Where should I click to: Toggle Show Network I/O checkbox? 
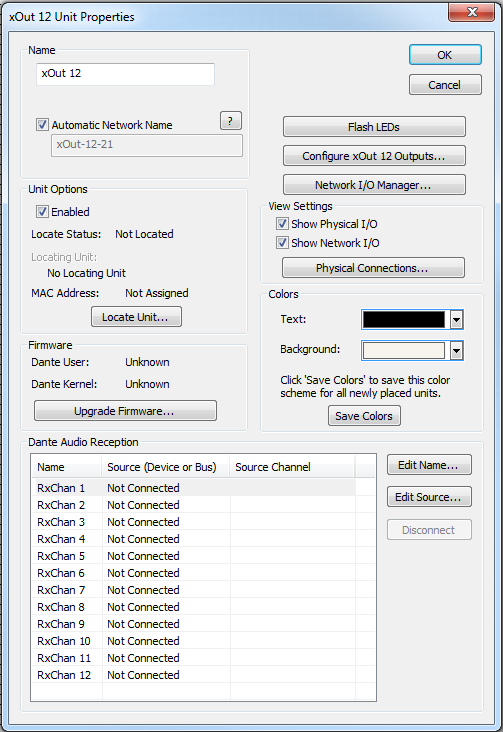pyautogui.click(x=282, y=243)
